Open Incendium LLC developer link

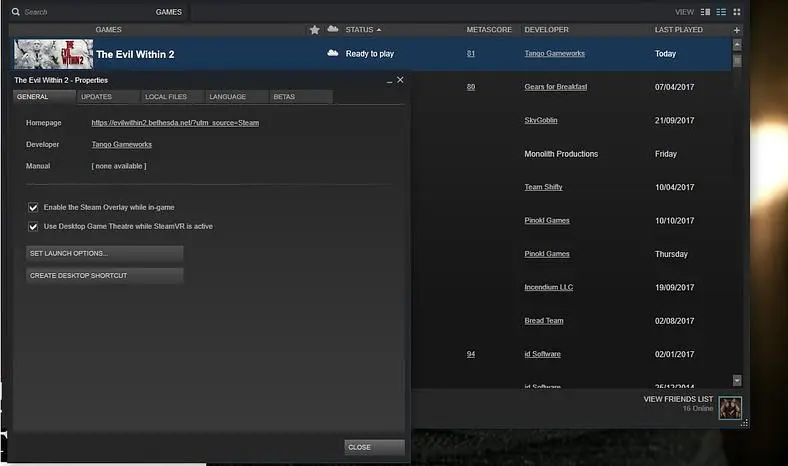[x=548, y=287]
